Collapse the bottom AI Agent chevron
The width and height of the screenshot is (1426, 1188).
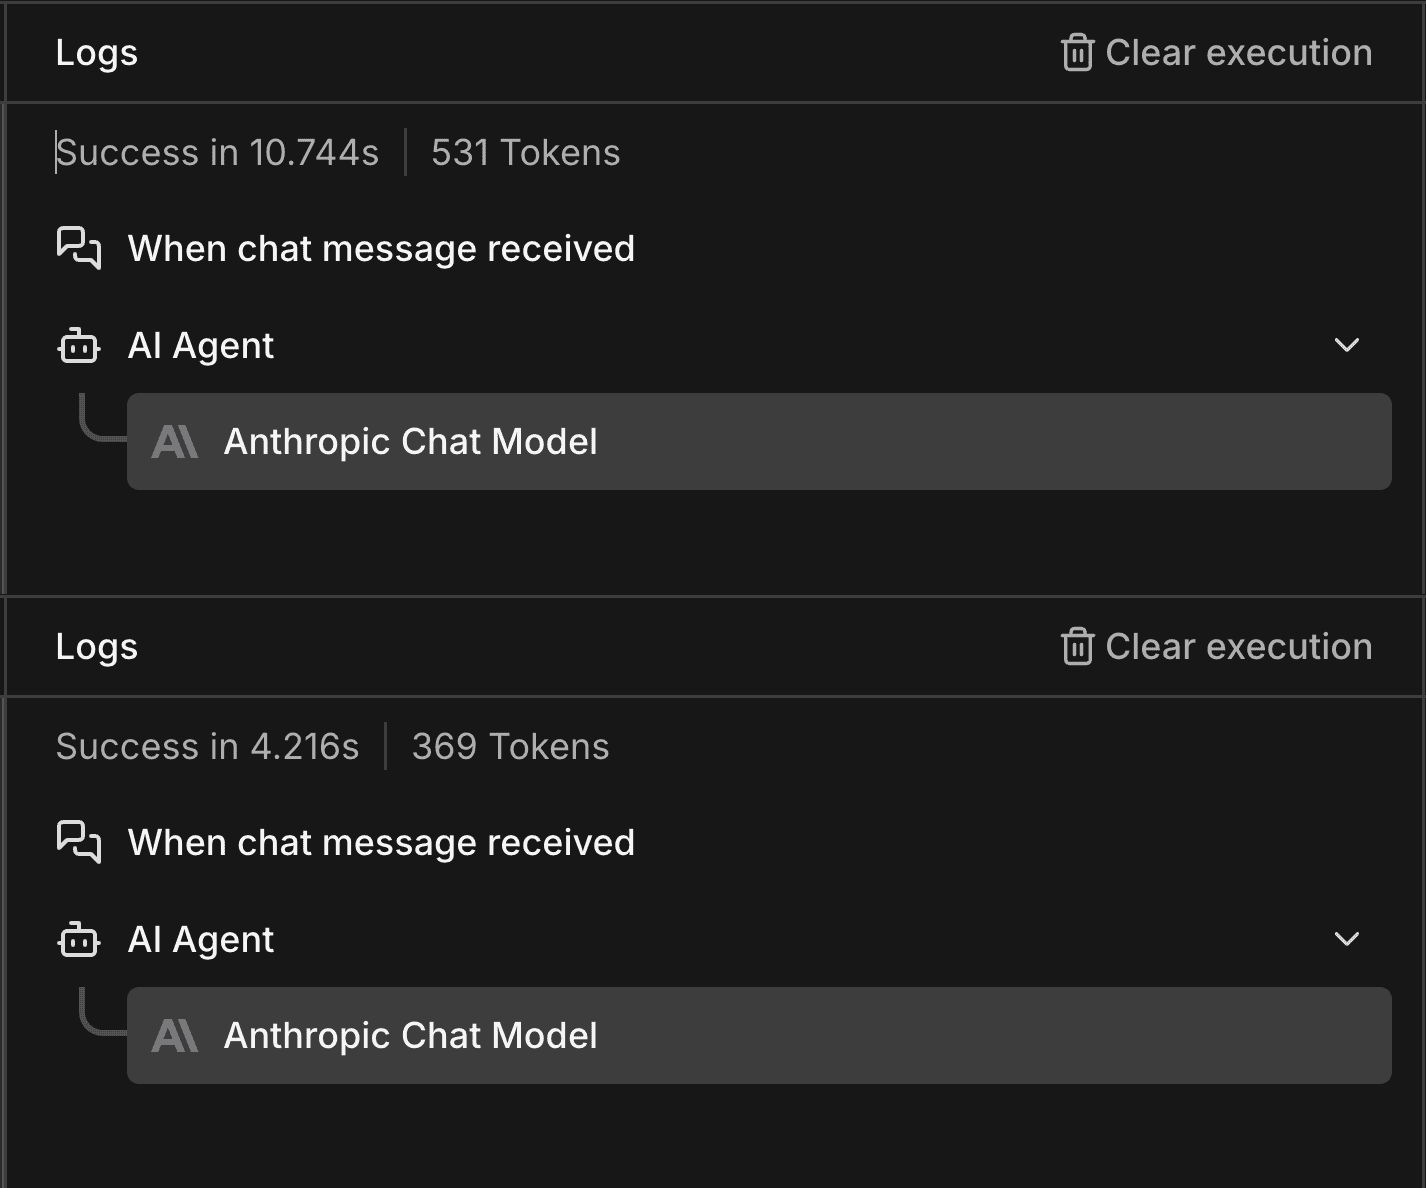click(1347, 939)
